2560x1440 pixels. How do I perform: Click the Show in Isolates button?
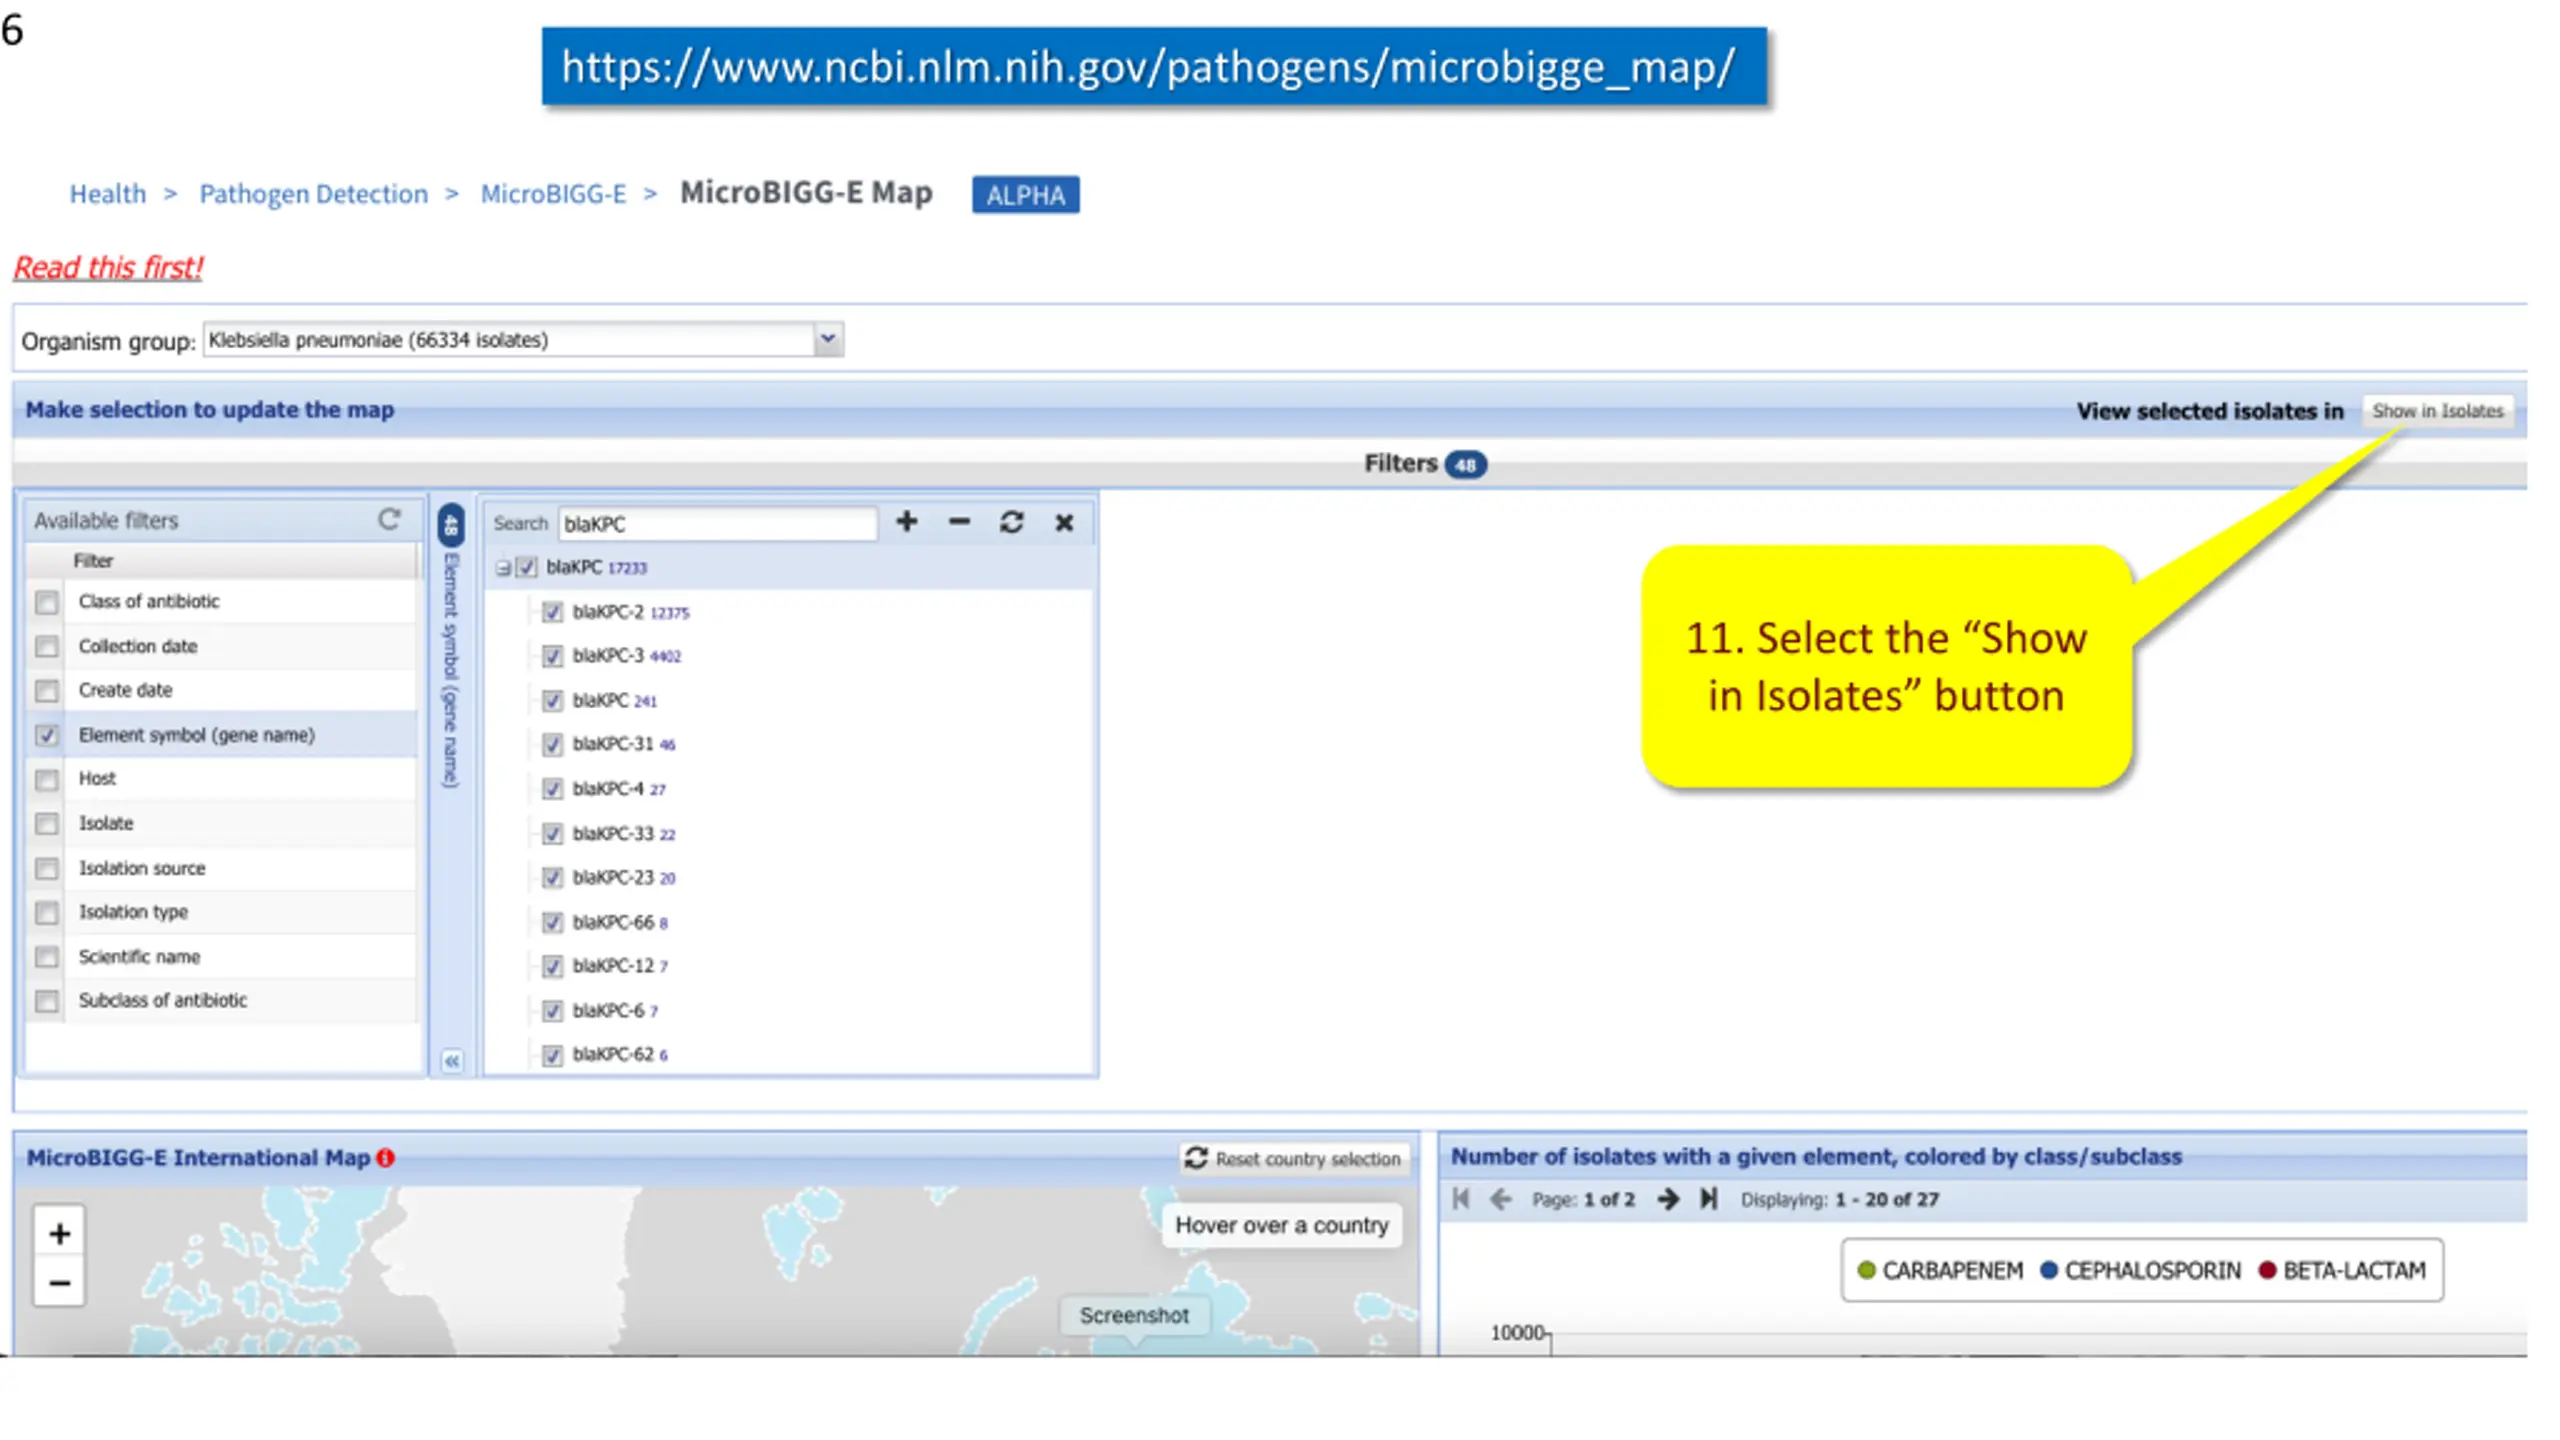coord(2438,411)
